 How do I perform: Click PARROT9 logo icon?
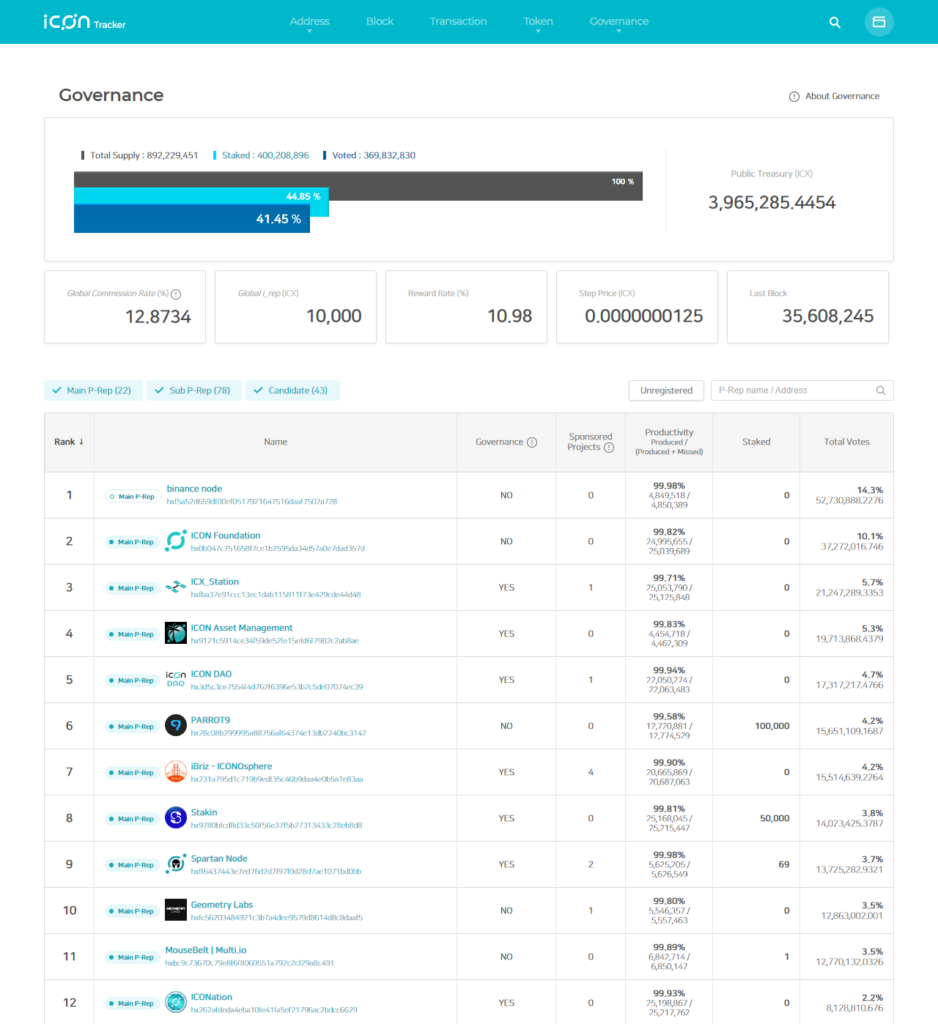click(x=176, y=725)
